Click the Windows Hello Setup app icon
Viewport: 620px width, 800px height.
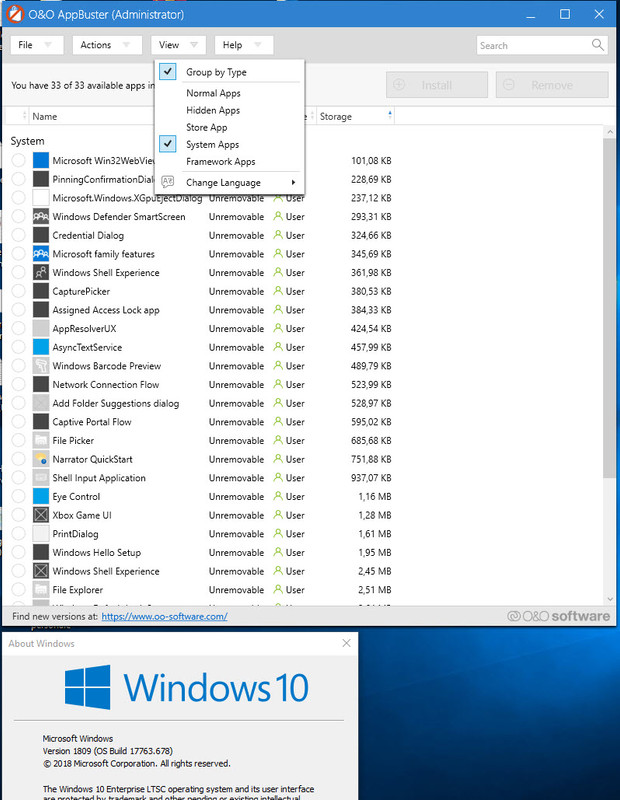(41, 553)
